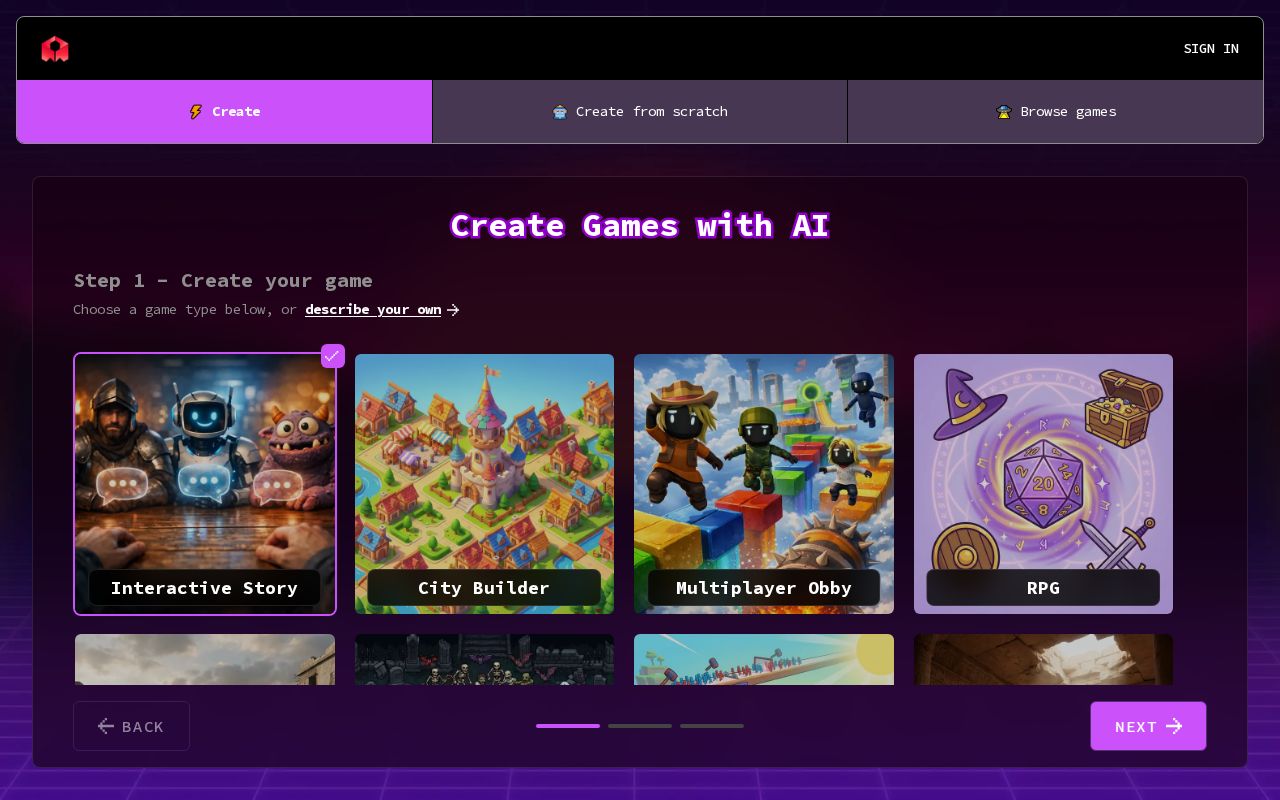Open the Browse games tab
The height and width of the screenshot is (800, 1280).
point(1055,112)
